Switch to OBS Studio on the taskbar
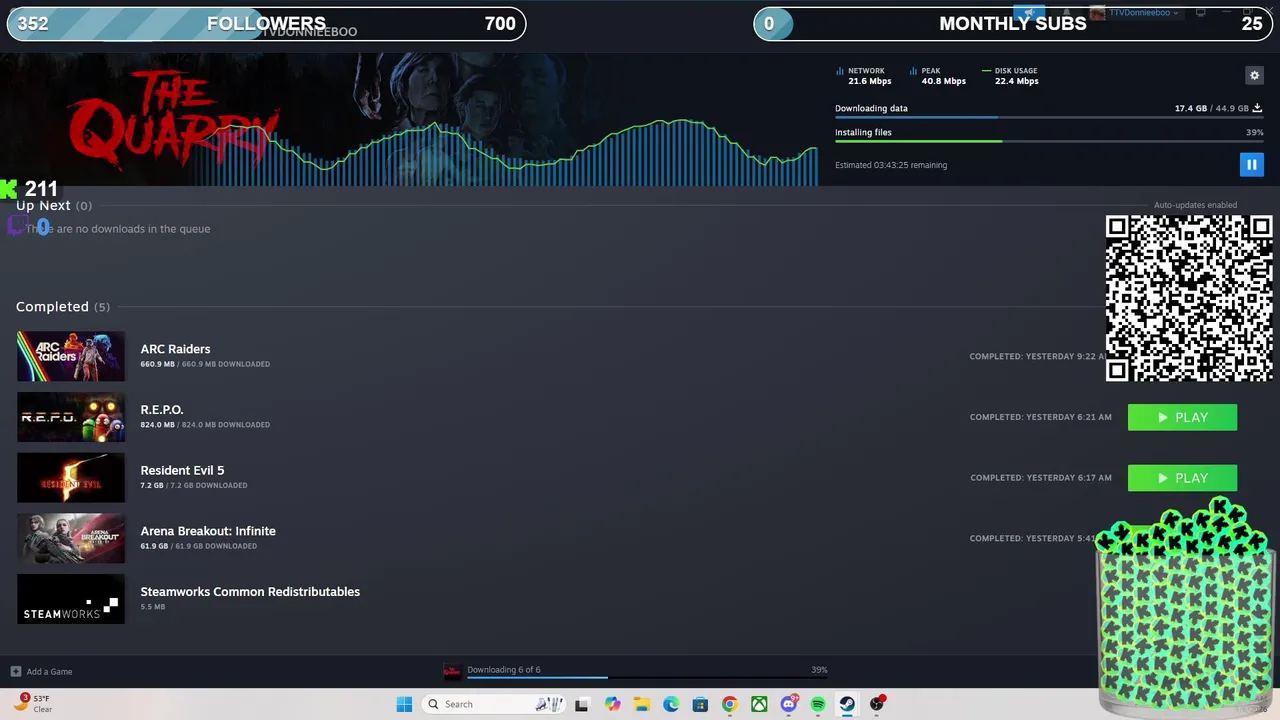The width and height of the screenshot is (1280, 720). coord(877,704)
